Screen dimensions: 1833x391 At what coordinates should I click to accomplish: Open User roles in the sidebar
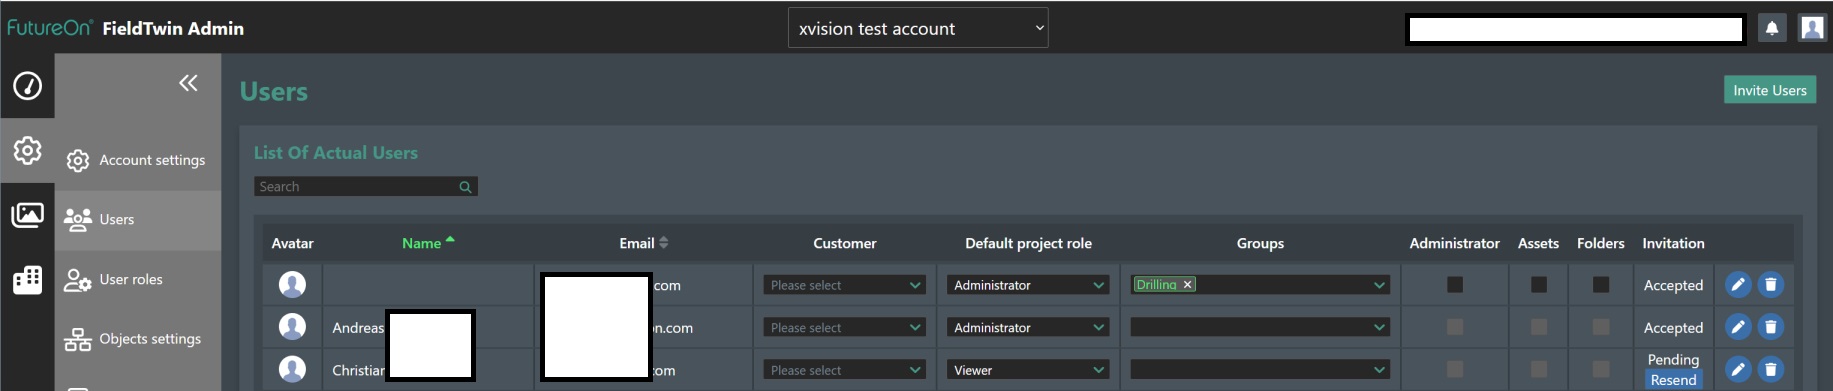138,280
